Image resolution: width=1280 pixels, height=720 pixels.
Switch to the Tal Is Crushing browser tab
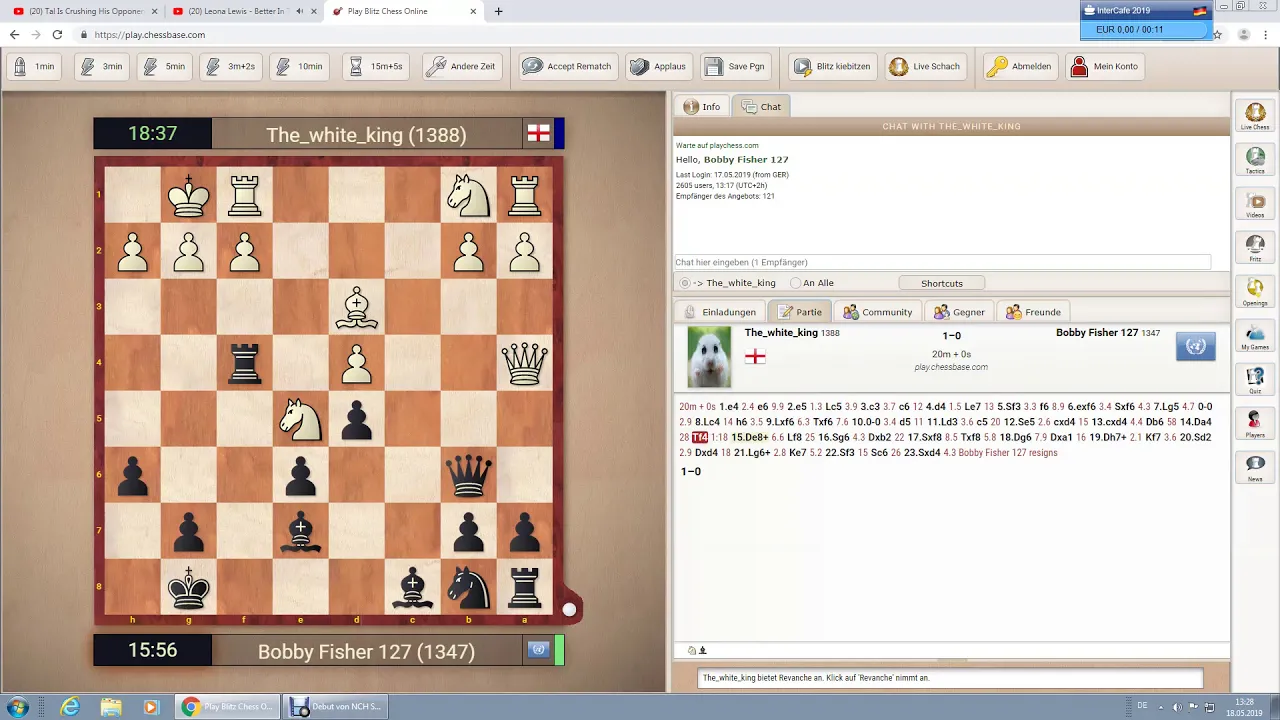coord(86,11)
